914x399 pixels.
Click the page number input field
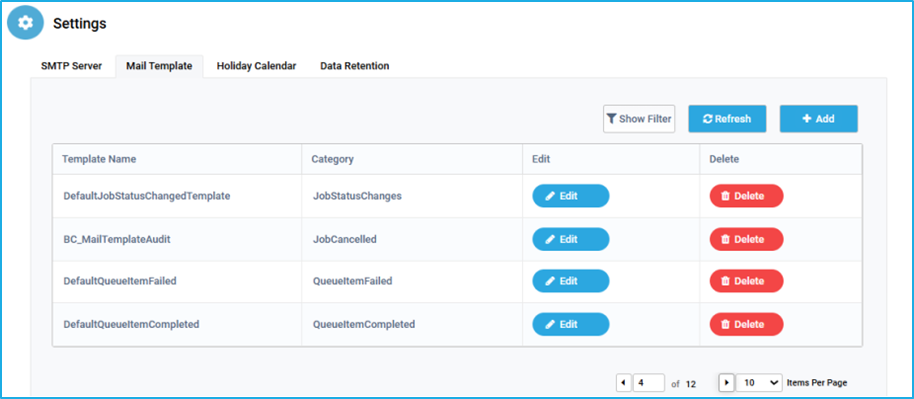click(x=649, y=383)
